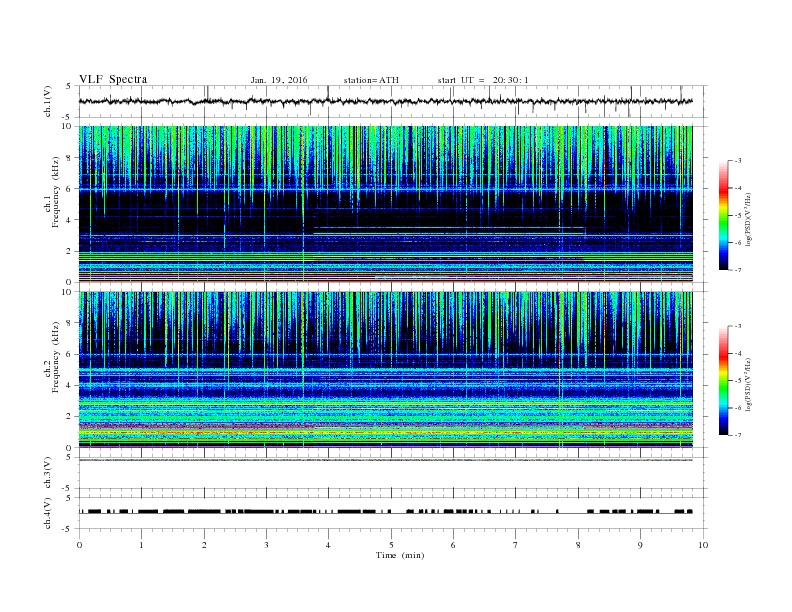Screen dimensions: 792x612
Task: Click the ch.2 spectrogram panel
Action: click(386, 369)
